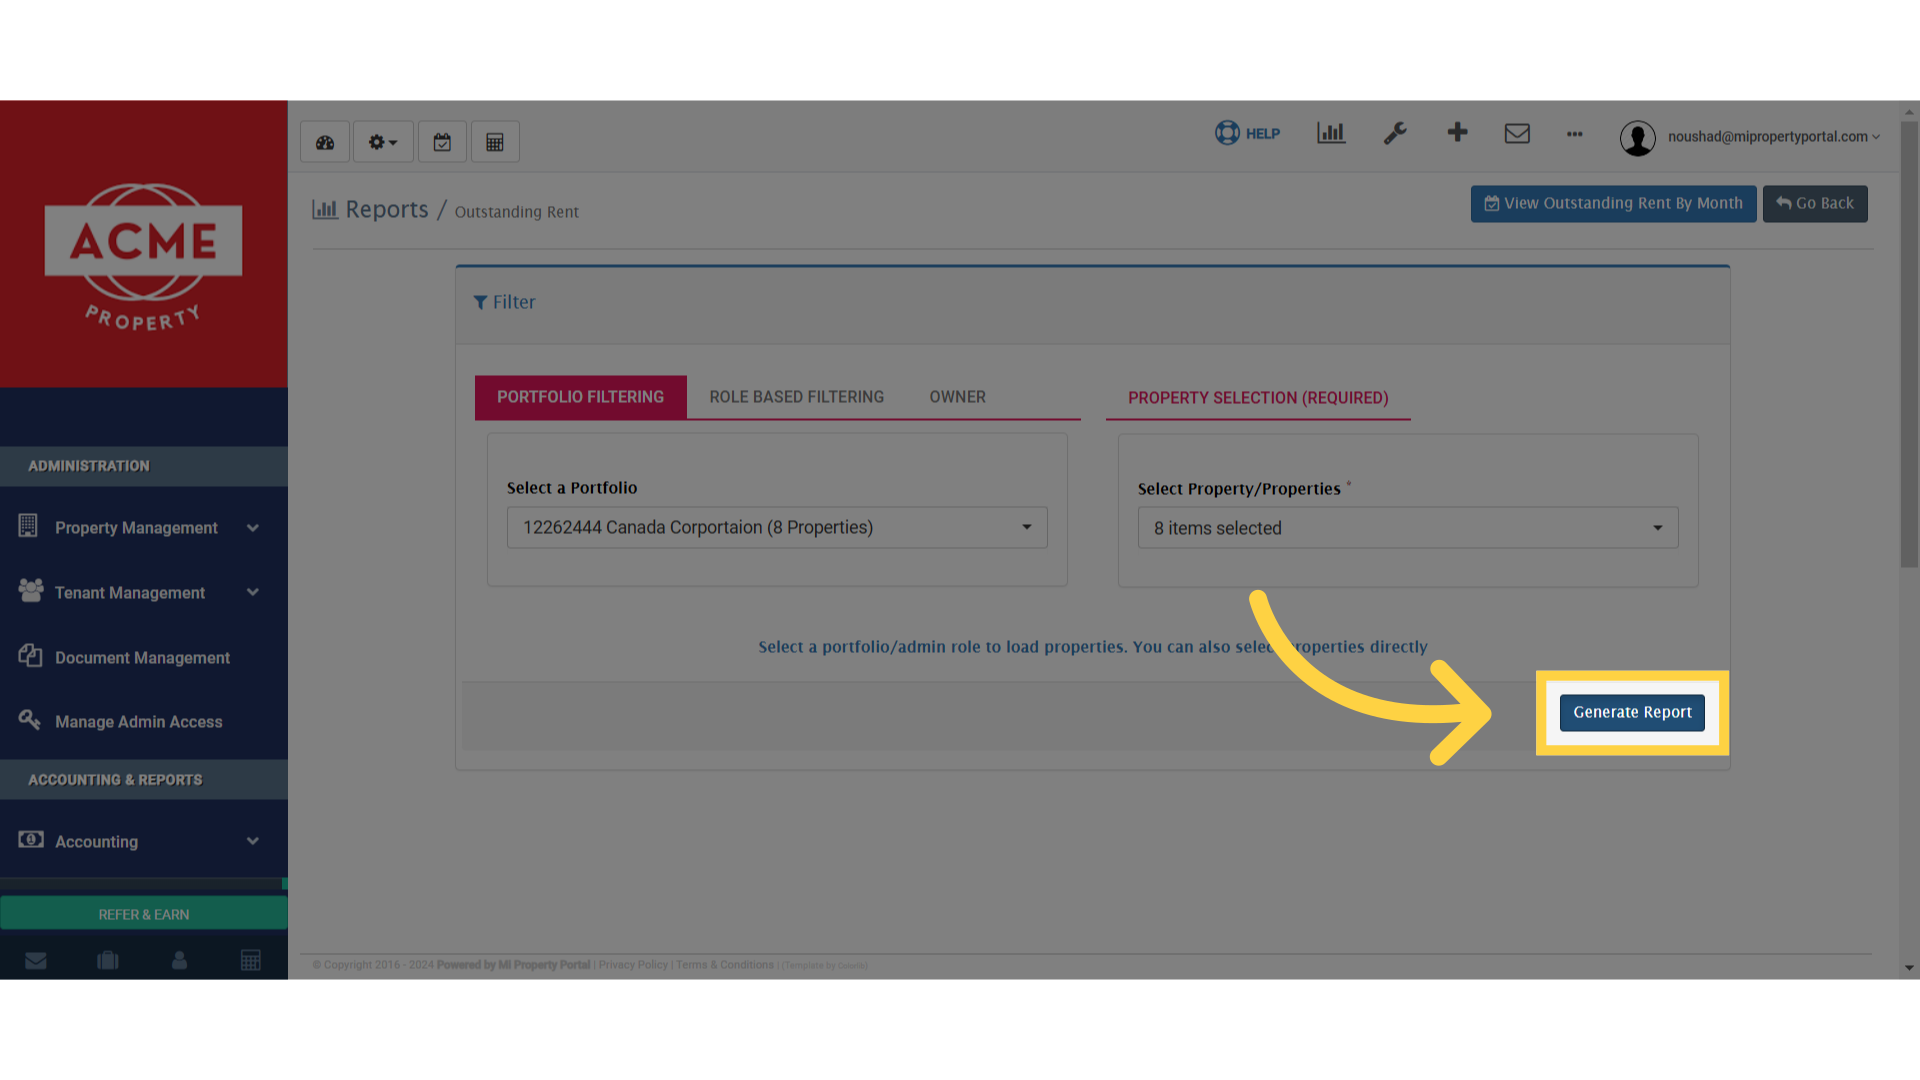Click the sidebar bottom briefcase icon

[108, 961]
